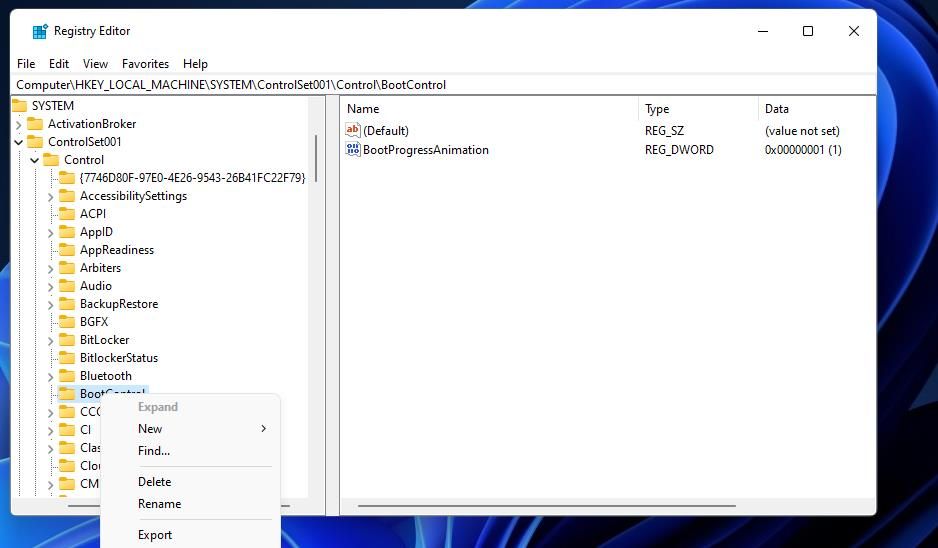Screen dimensions: 938x548
Task: Open the File menu
Action: (26, 63)
